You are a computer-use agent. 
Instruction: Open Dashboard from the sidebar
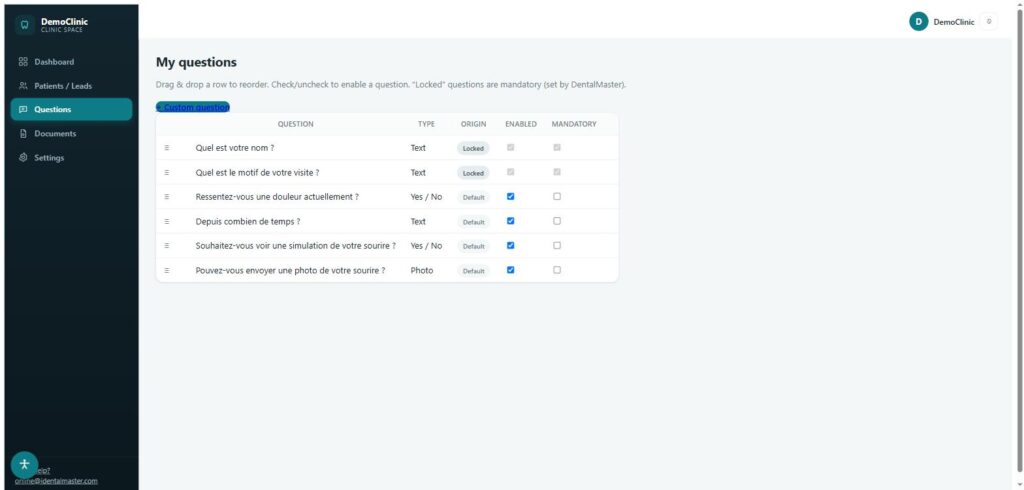point(71,62)
